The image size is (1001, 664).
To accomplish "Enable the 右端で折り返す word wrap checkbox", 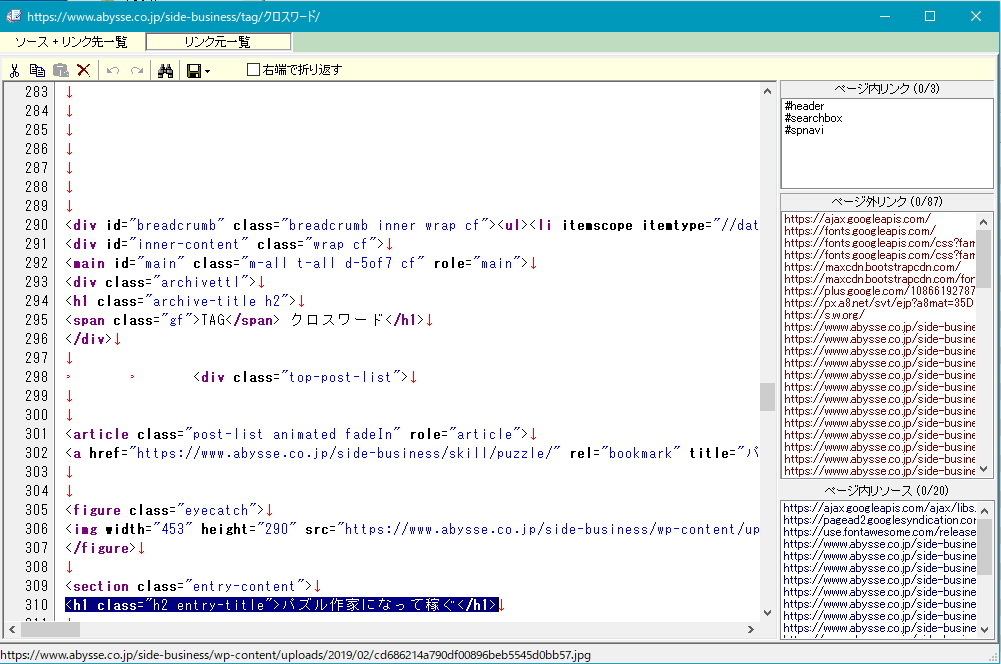I will click(x=253, y=70).
